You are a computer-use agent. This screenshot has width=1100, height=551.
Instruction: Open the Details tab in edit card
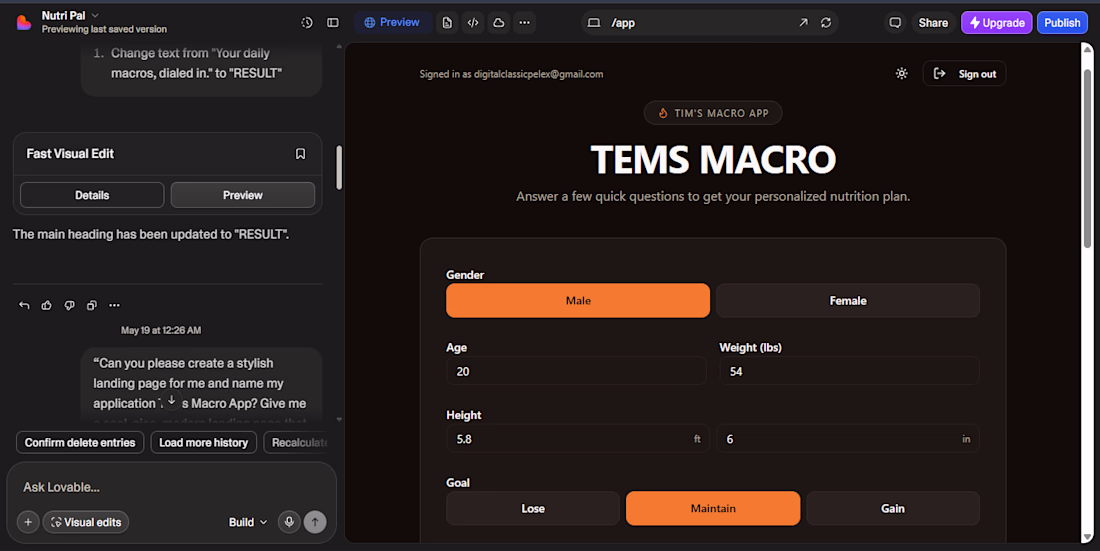coord(92,195)
